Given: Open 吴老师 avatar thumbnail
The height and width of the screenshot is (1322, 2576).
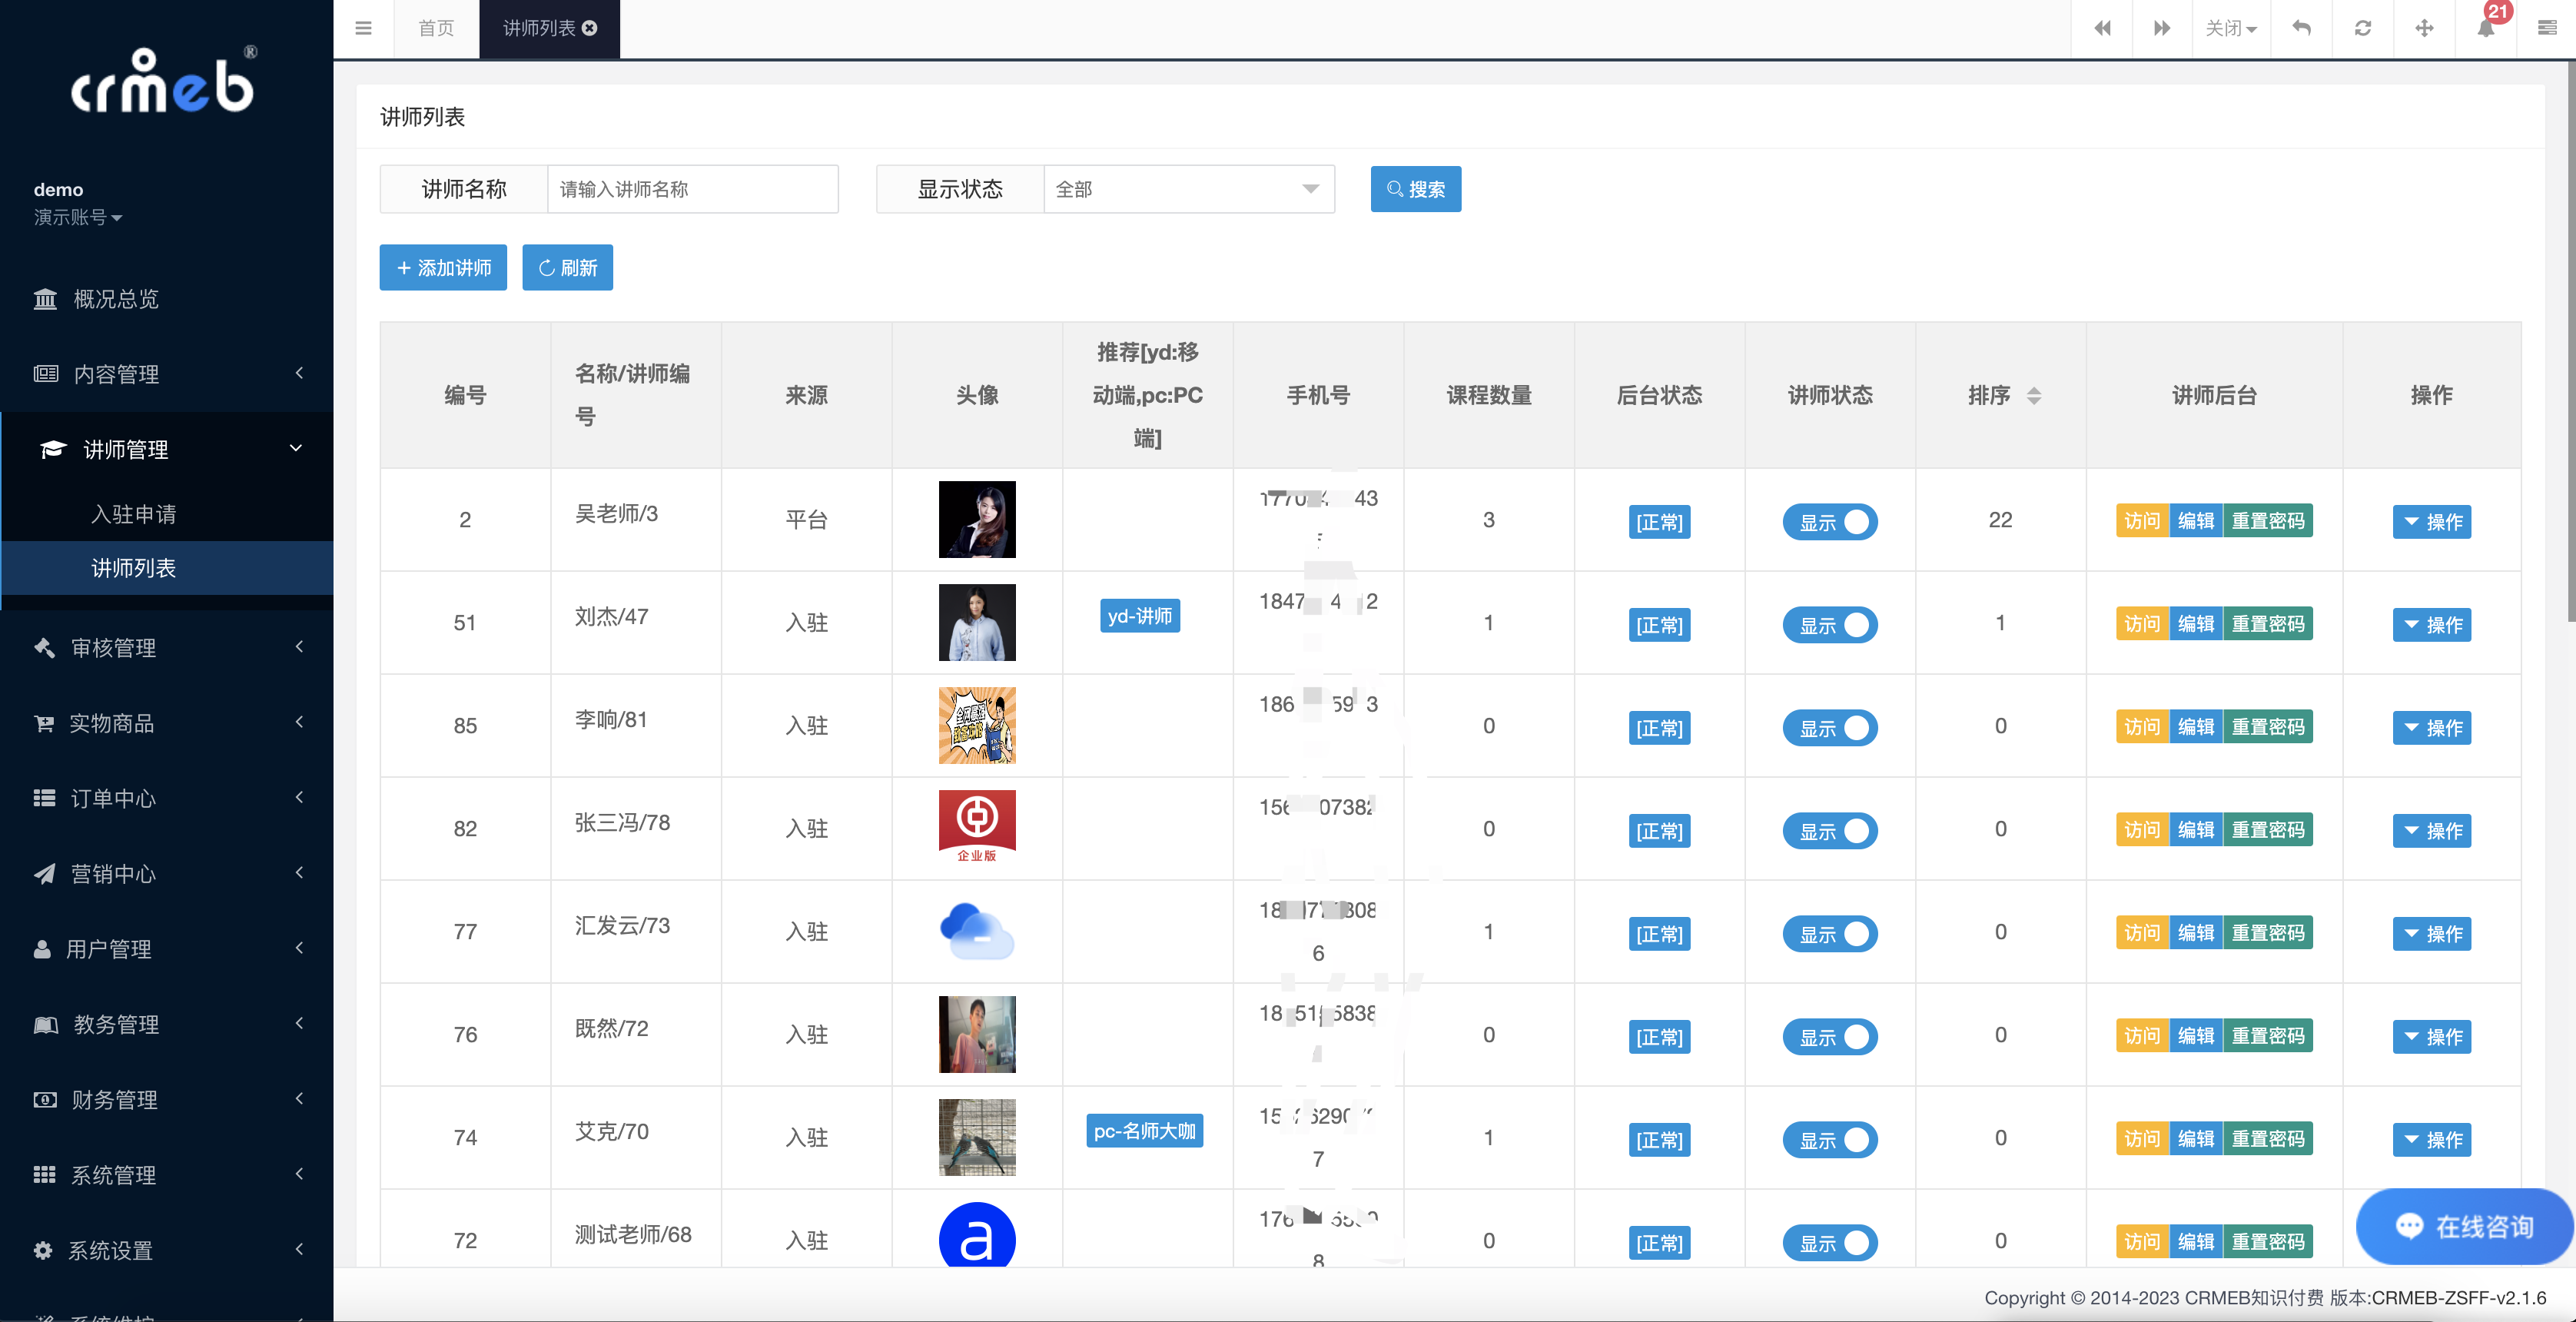Looking at the screenshot, I should point(977,519).
